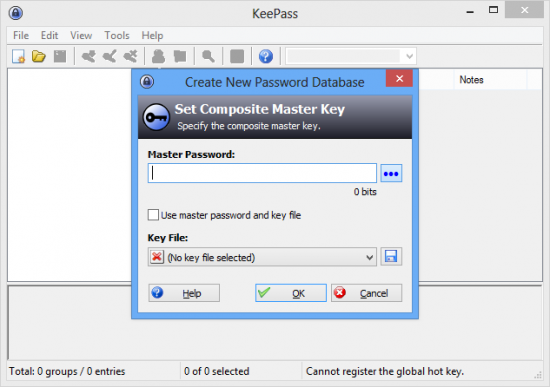The width and height of the screenshot is (550, 387).
Task: Open a database with the folder icon
Action: click(x=39, y=56)
